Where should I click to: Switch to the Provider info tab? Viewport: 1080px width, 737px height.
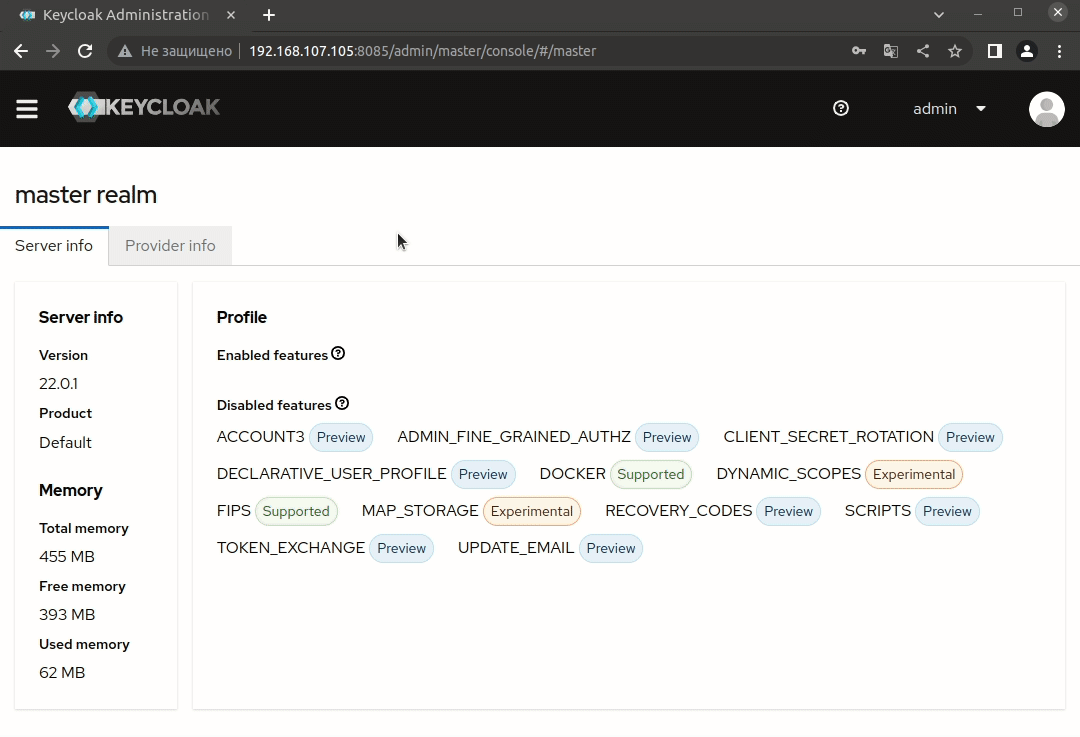coord(170,246)
